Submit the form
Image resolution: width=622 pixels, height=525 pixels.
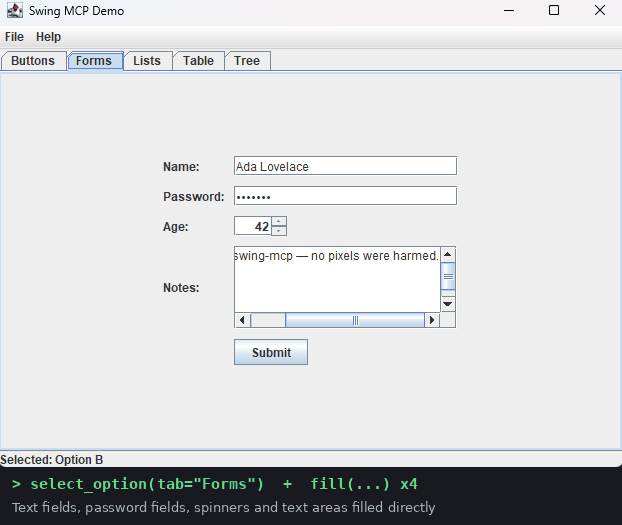(271, 352)
